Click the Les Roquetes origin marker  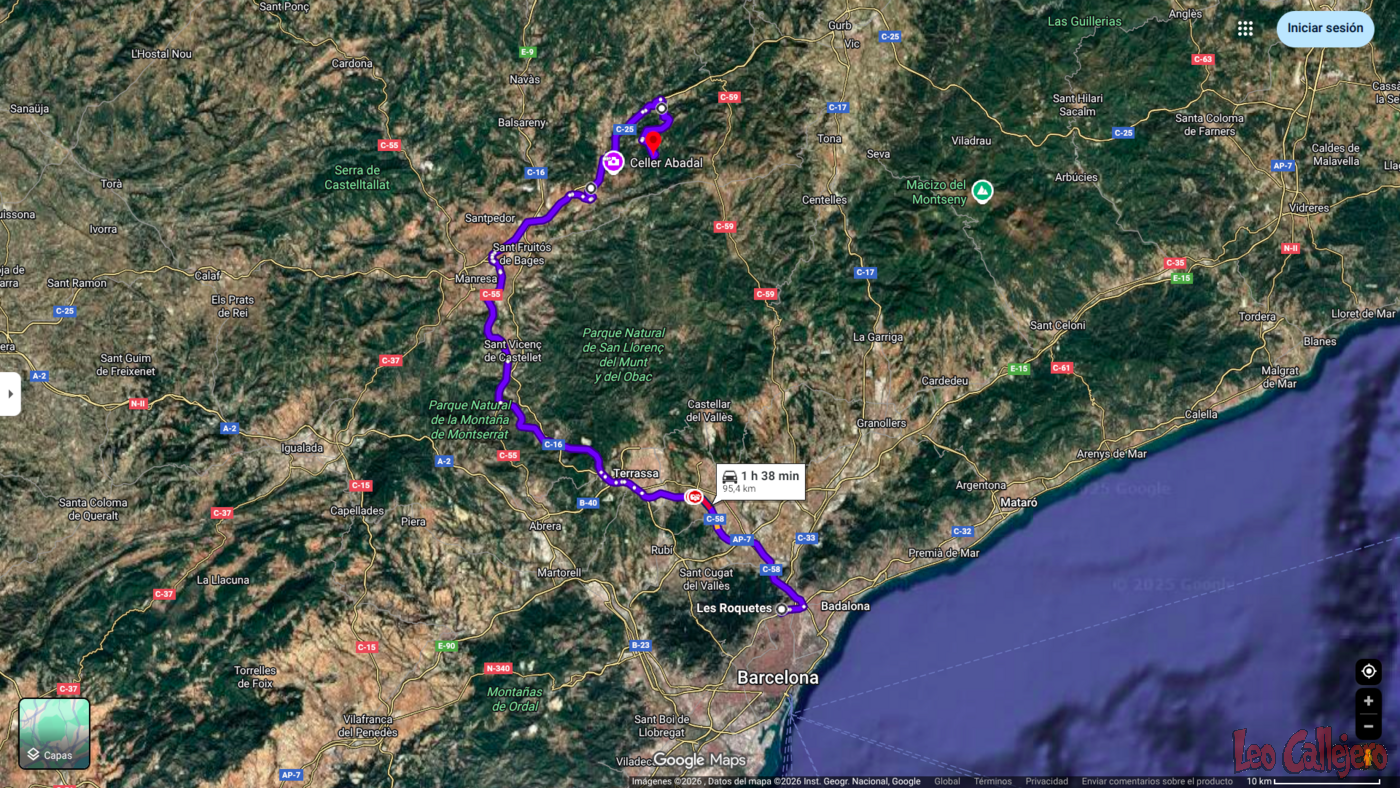coord(782,608)
